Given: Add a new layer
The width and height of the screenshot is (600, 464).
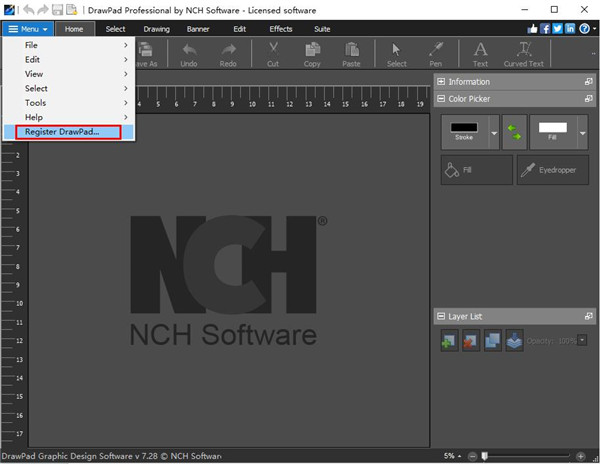Looking at the screenshot, I should click(449, 340).
